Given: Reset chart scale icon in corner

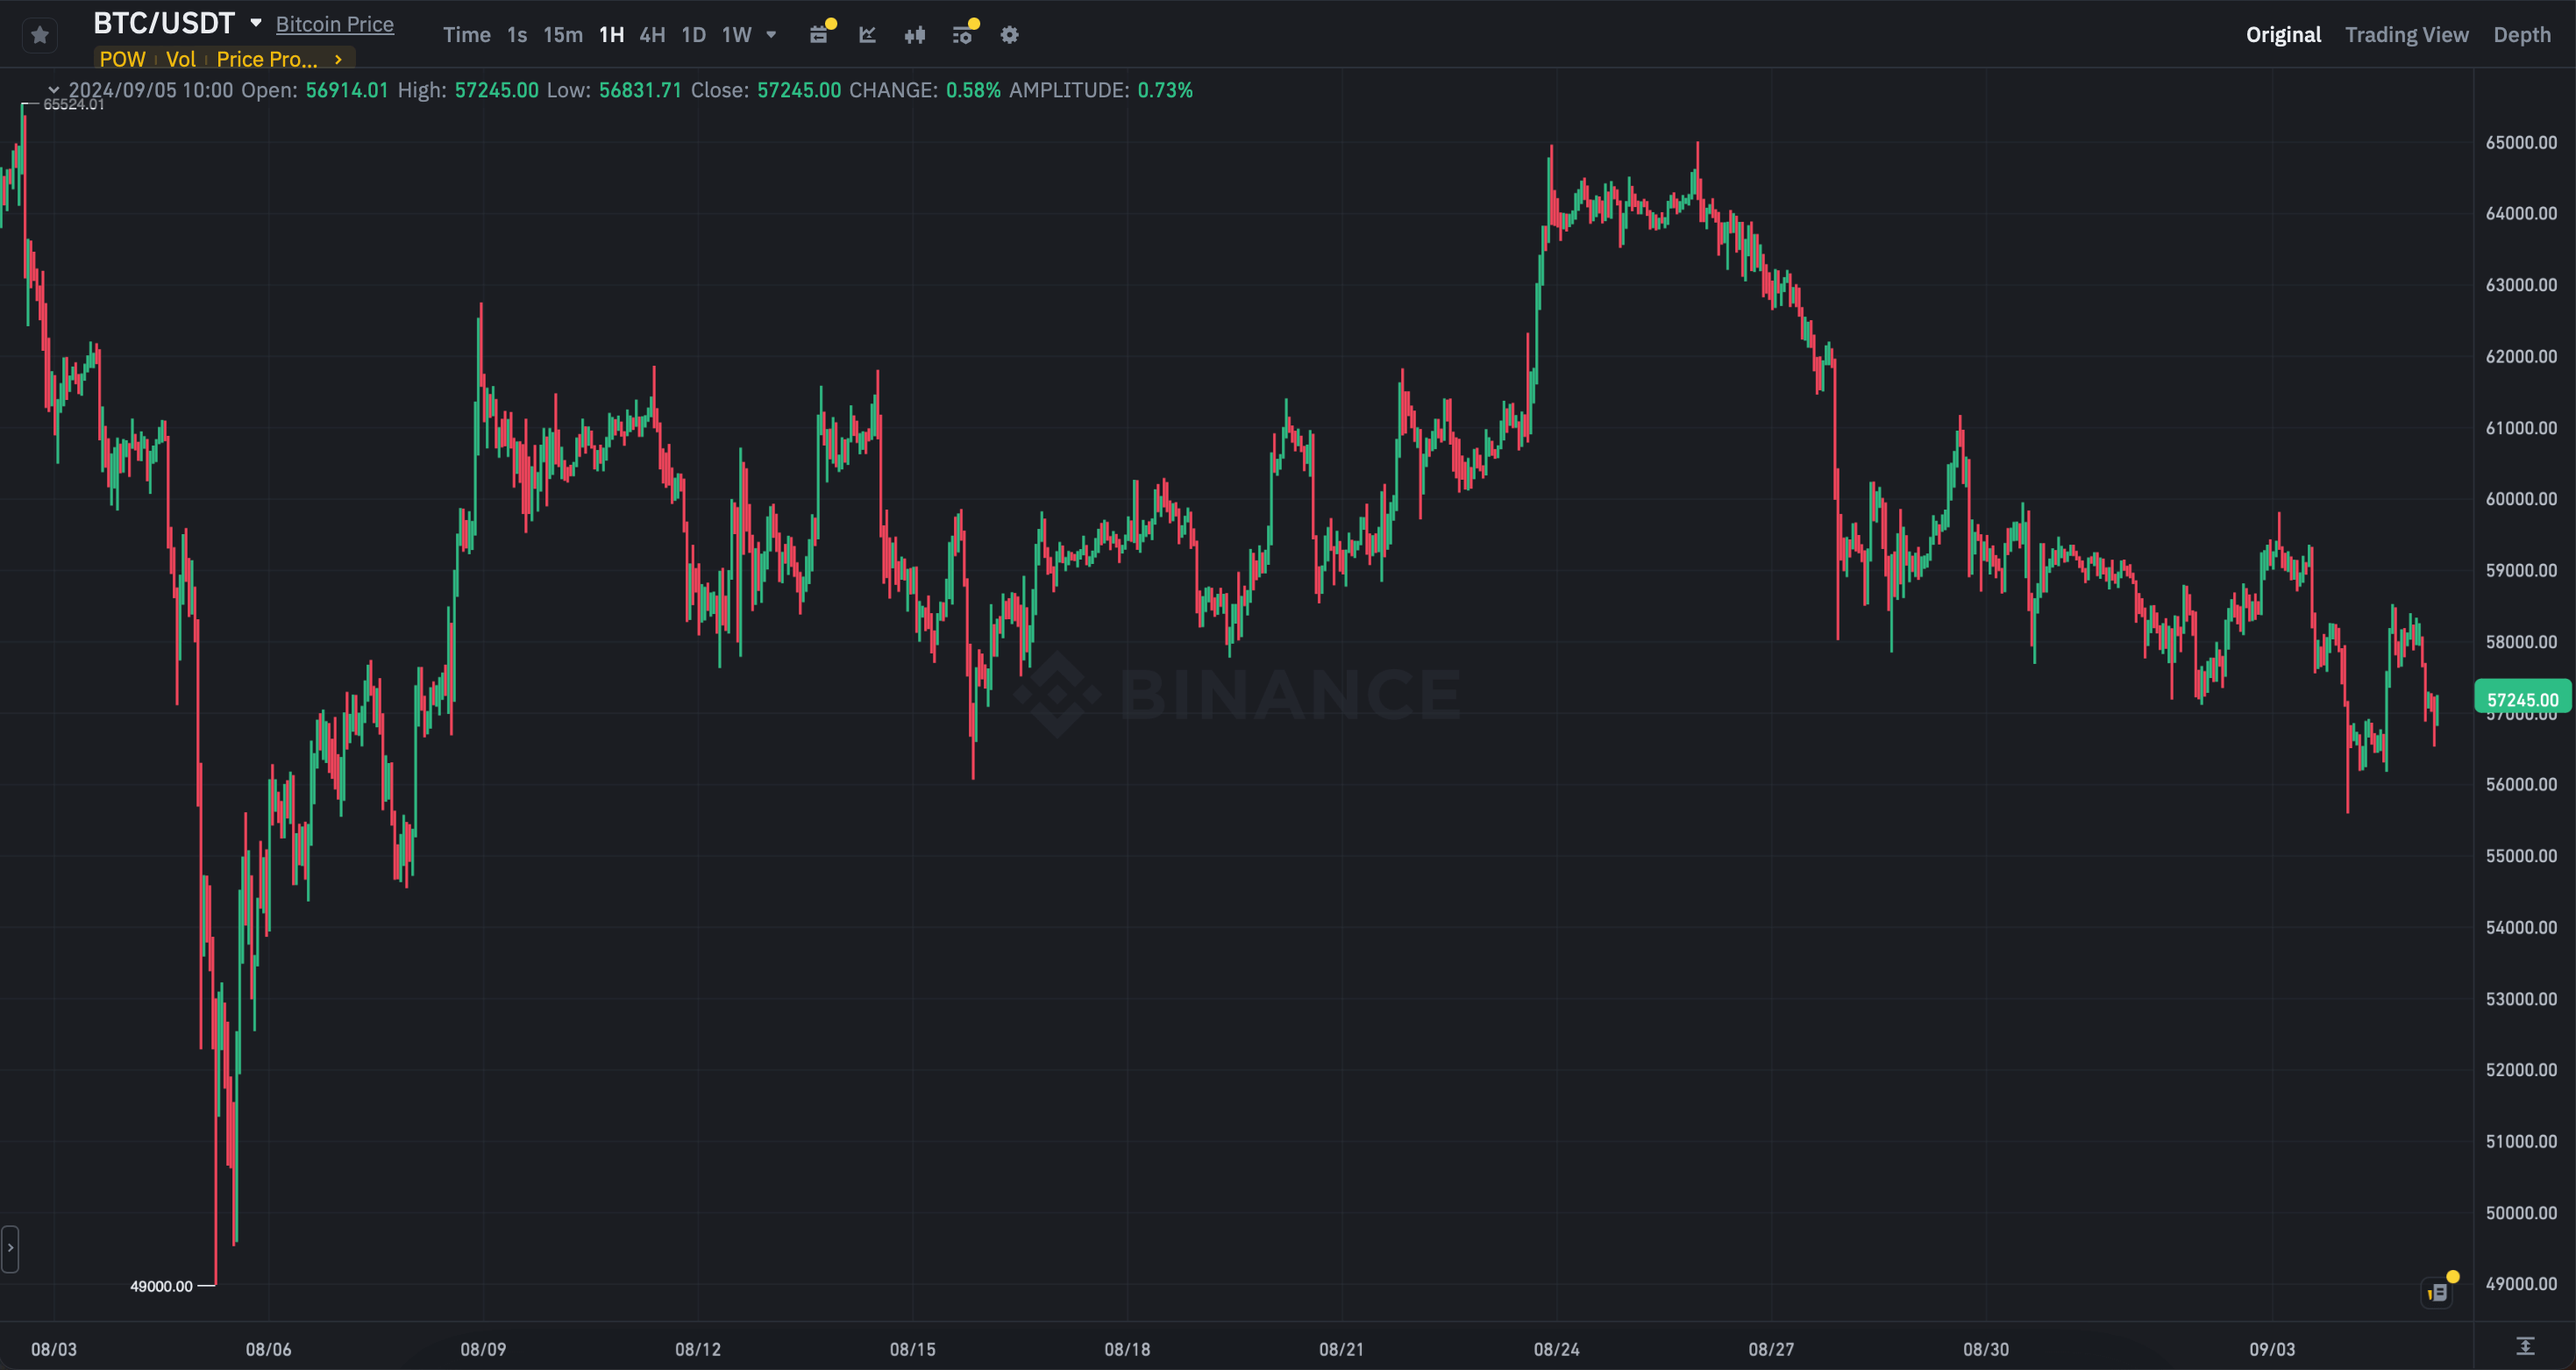Looking at the screenshot, I should [x=2525, y=1346].
